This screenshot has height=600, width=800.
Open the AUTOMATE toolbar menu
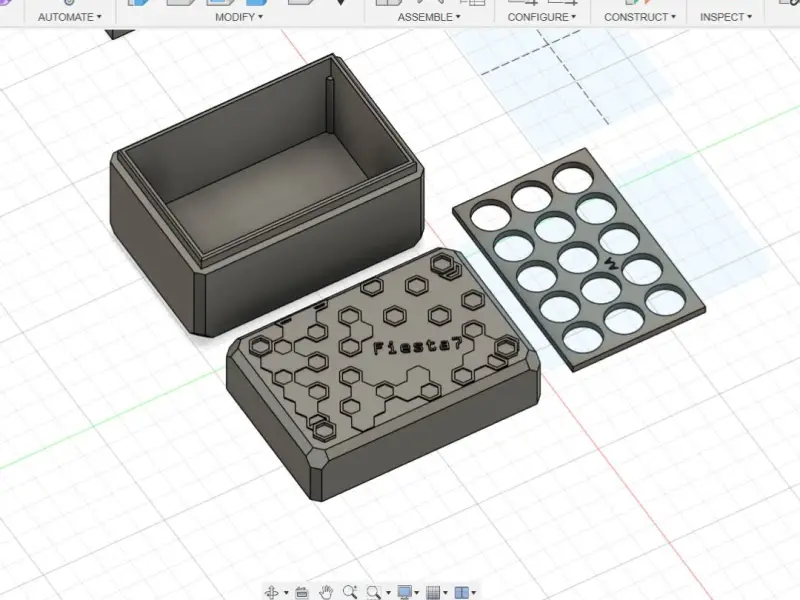click(x=70, y=17)
